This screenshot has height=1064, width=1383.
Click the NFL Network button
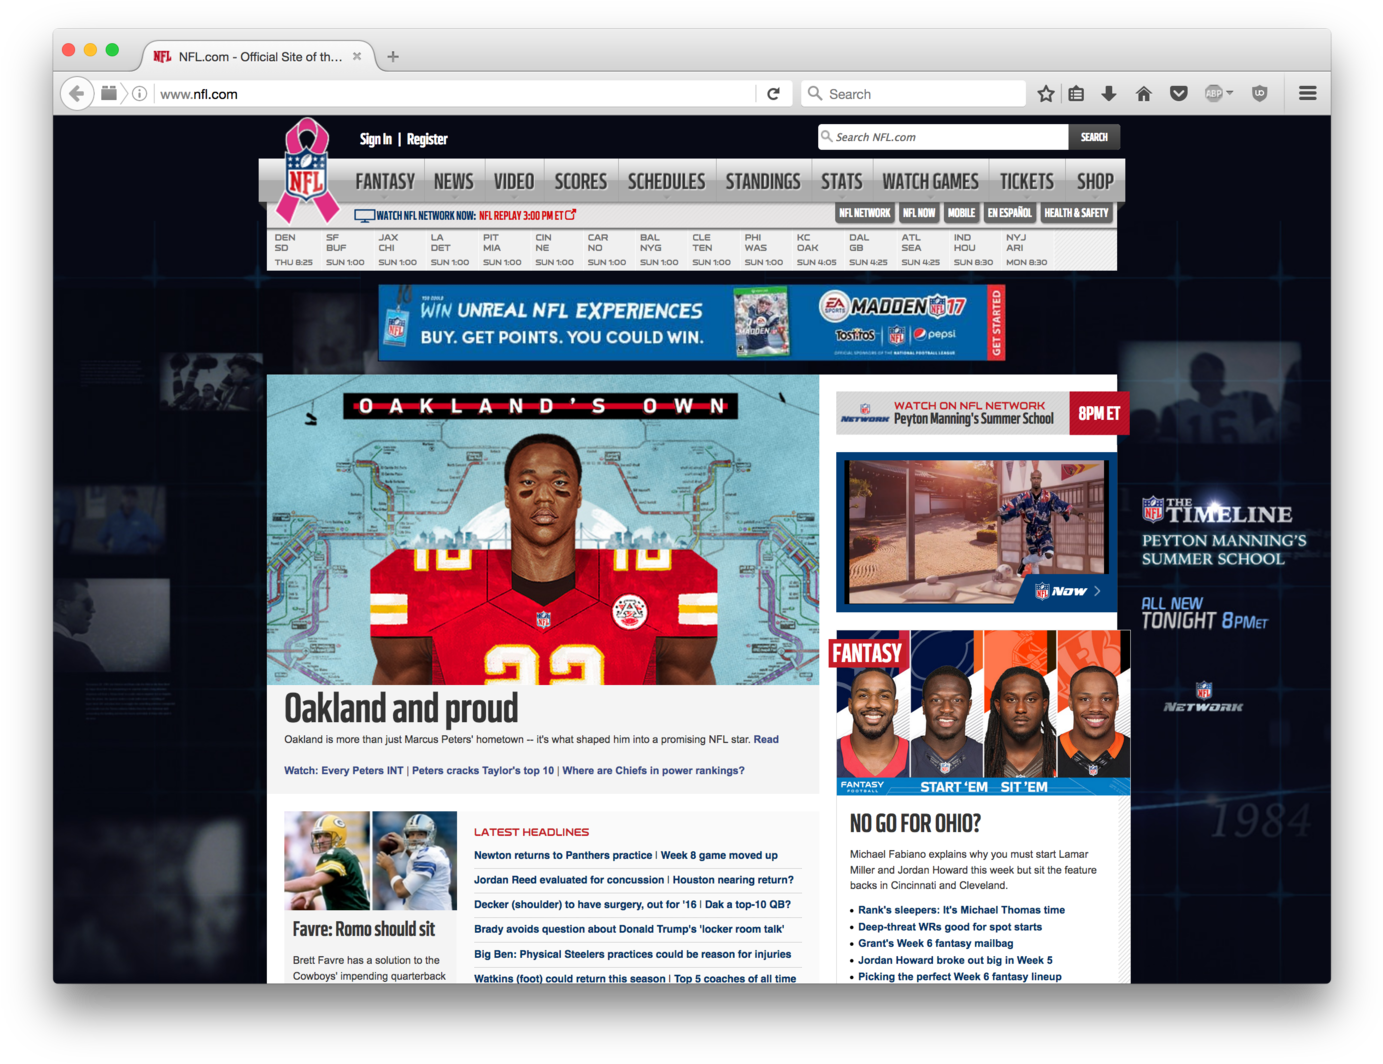tap(864, 213)
